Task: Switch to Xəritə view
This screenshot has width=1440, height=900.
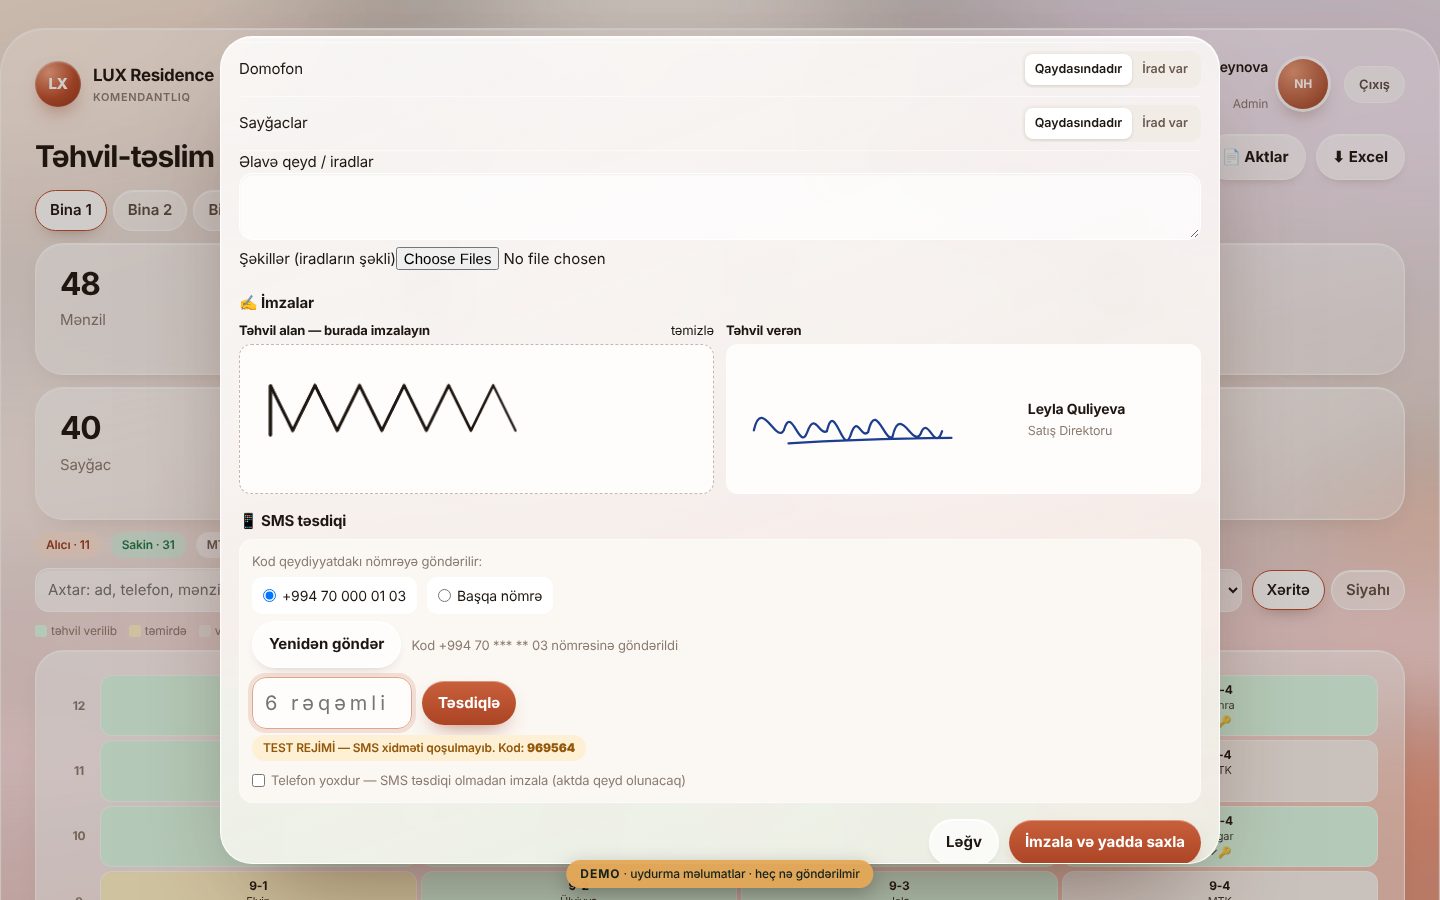Action: 1288,590
